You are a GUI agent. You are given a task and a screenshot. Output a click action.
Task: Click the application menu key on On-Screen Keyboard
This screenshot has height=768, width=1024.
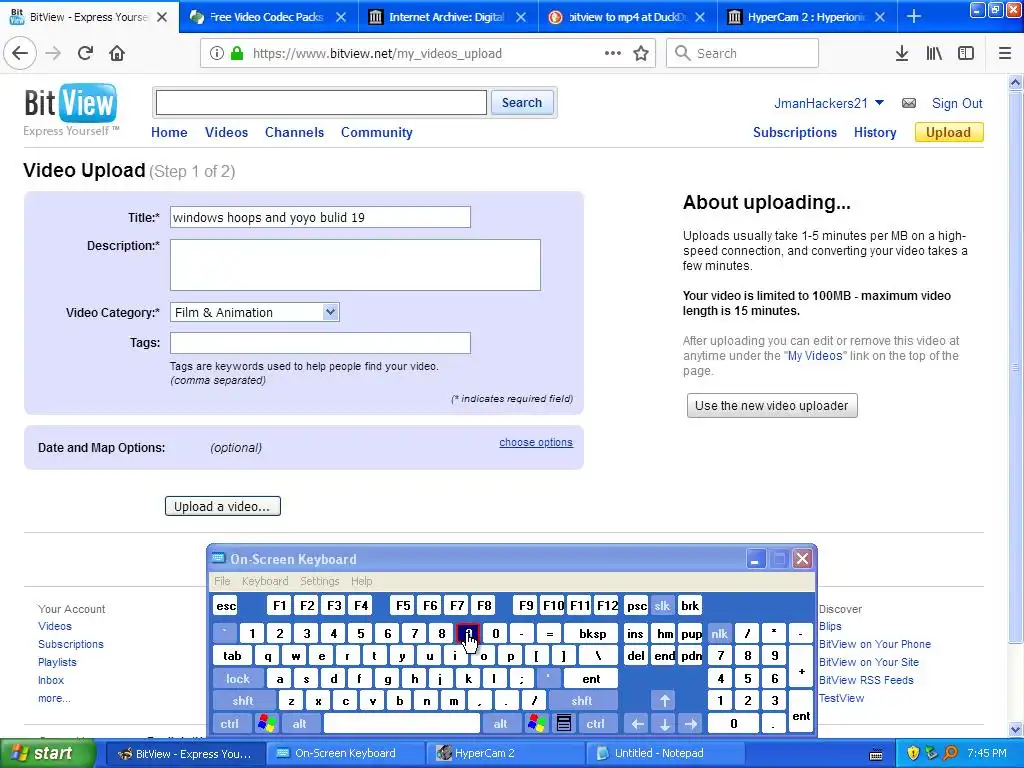564,724
